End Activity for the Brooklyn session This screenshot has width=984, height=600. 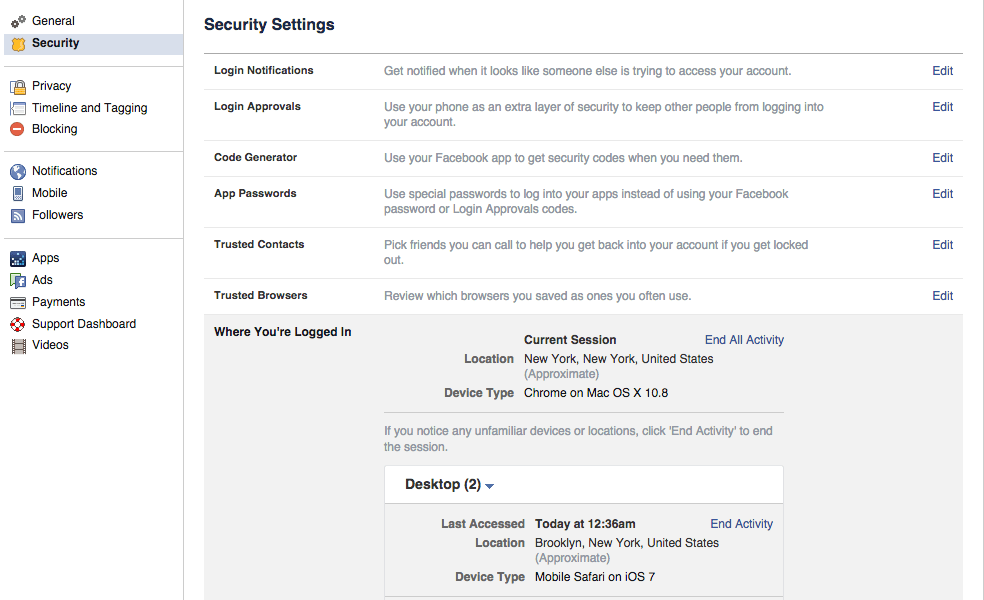pos(741,523)
